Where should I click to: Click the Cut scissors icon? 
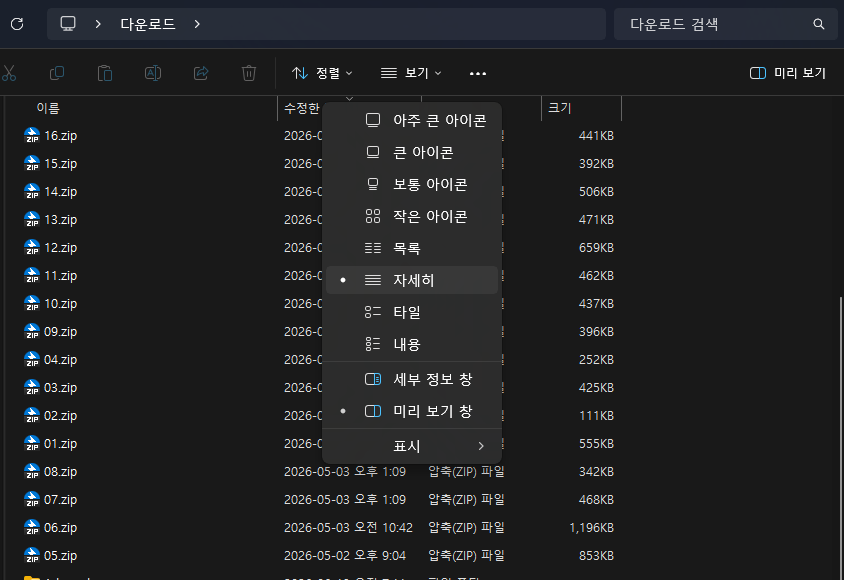point(9,73)
